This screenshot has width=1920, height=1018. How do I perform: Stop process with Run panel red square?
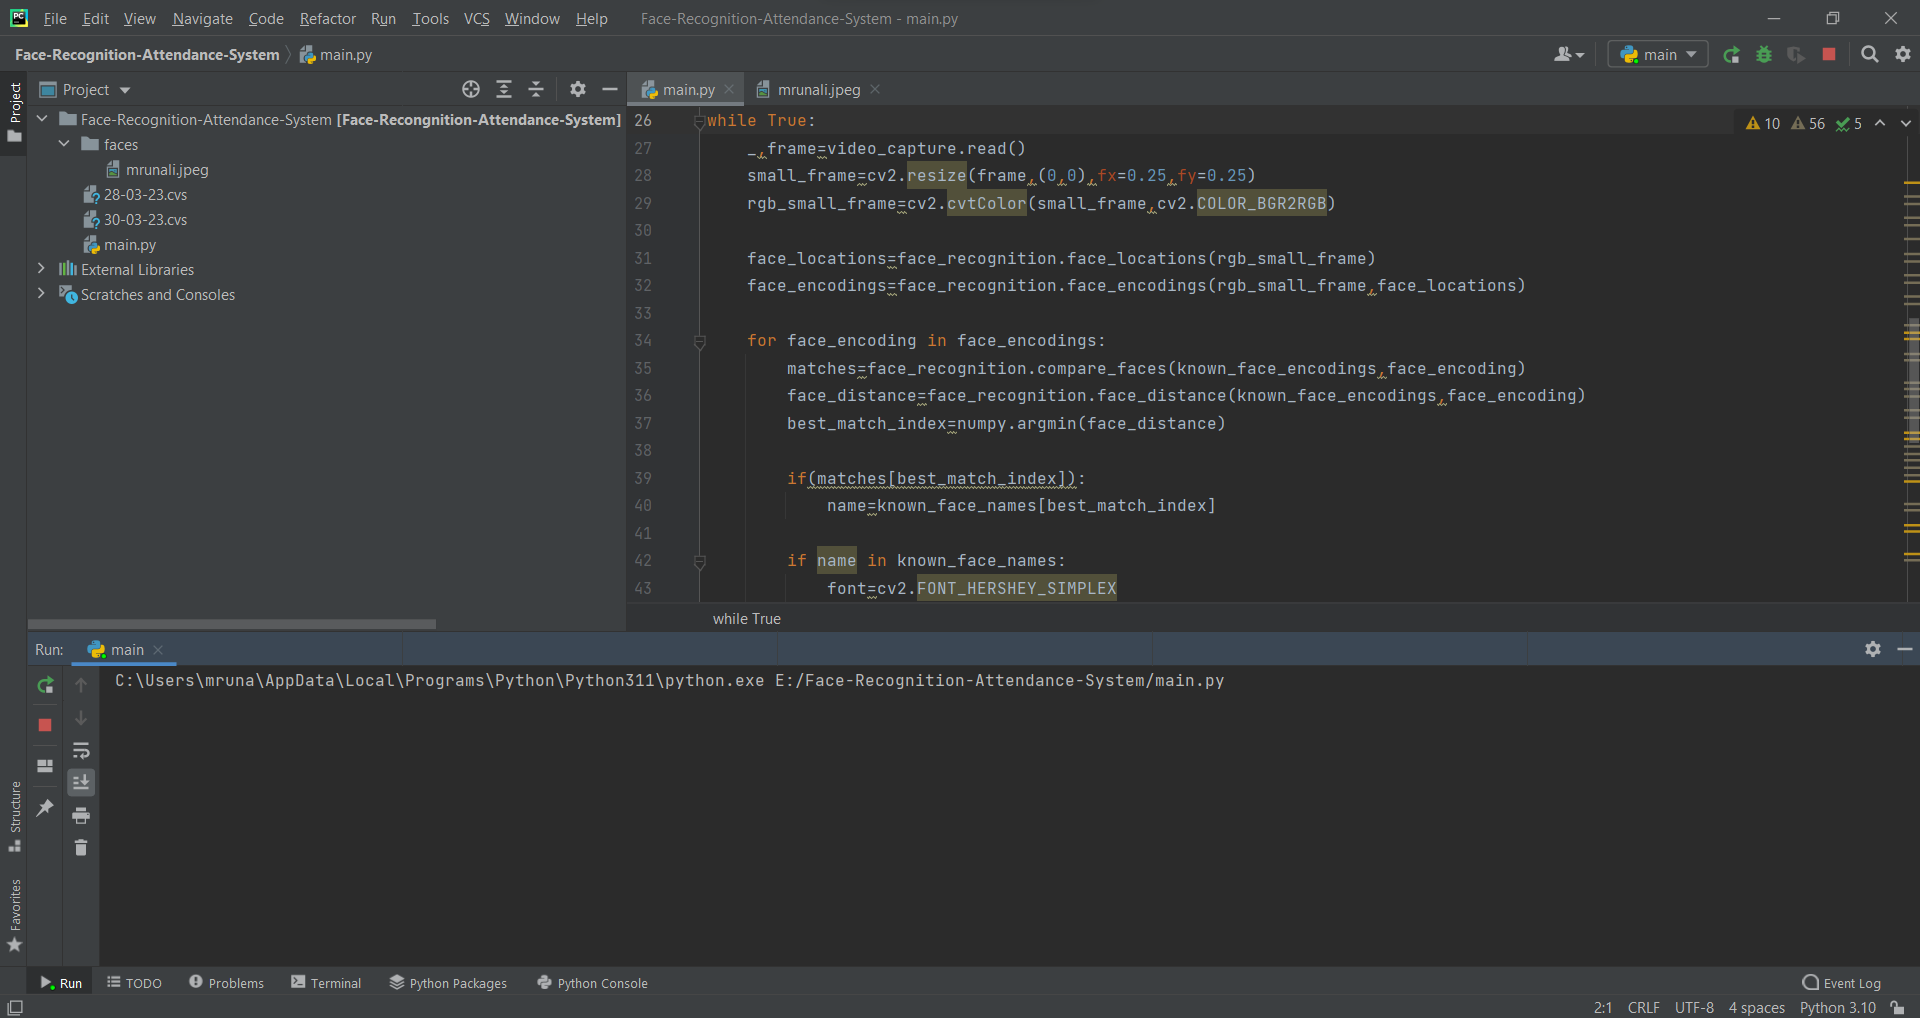pos(45,724)
